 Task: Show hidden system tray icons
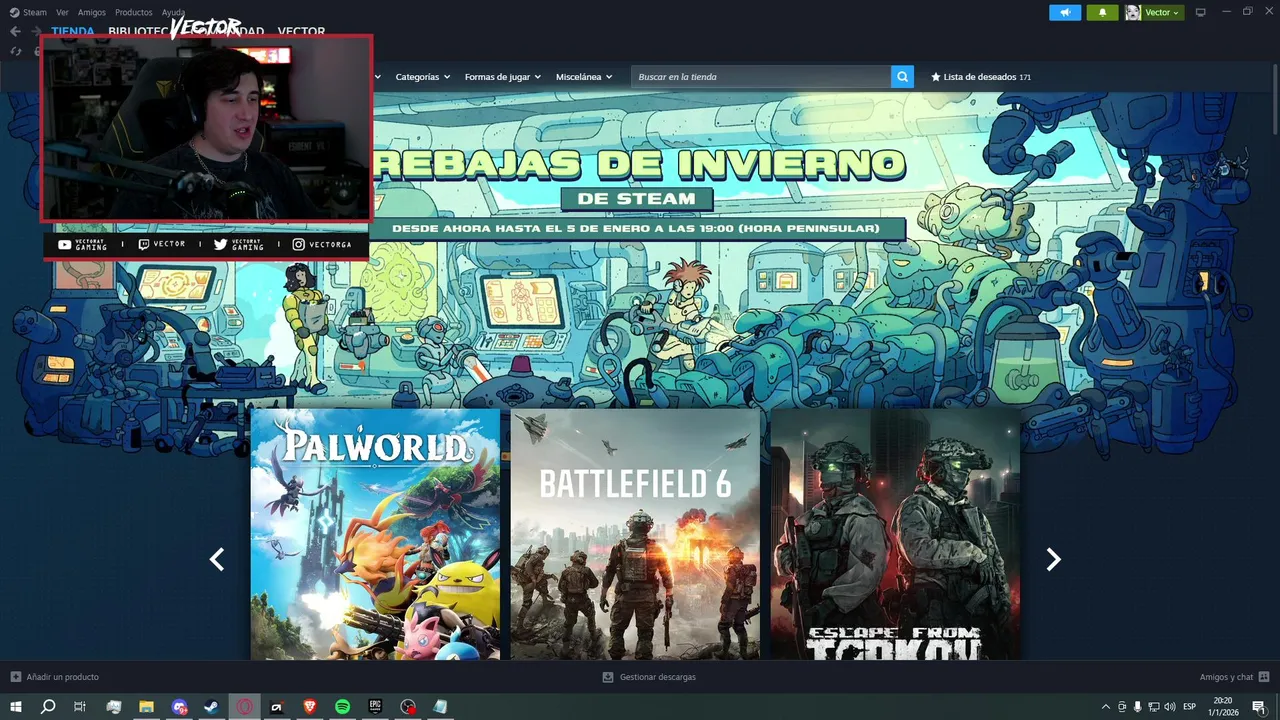point(1105,707)
